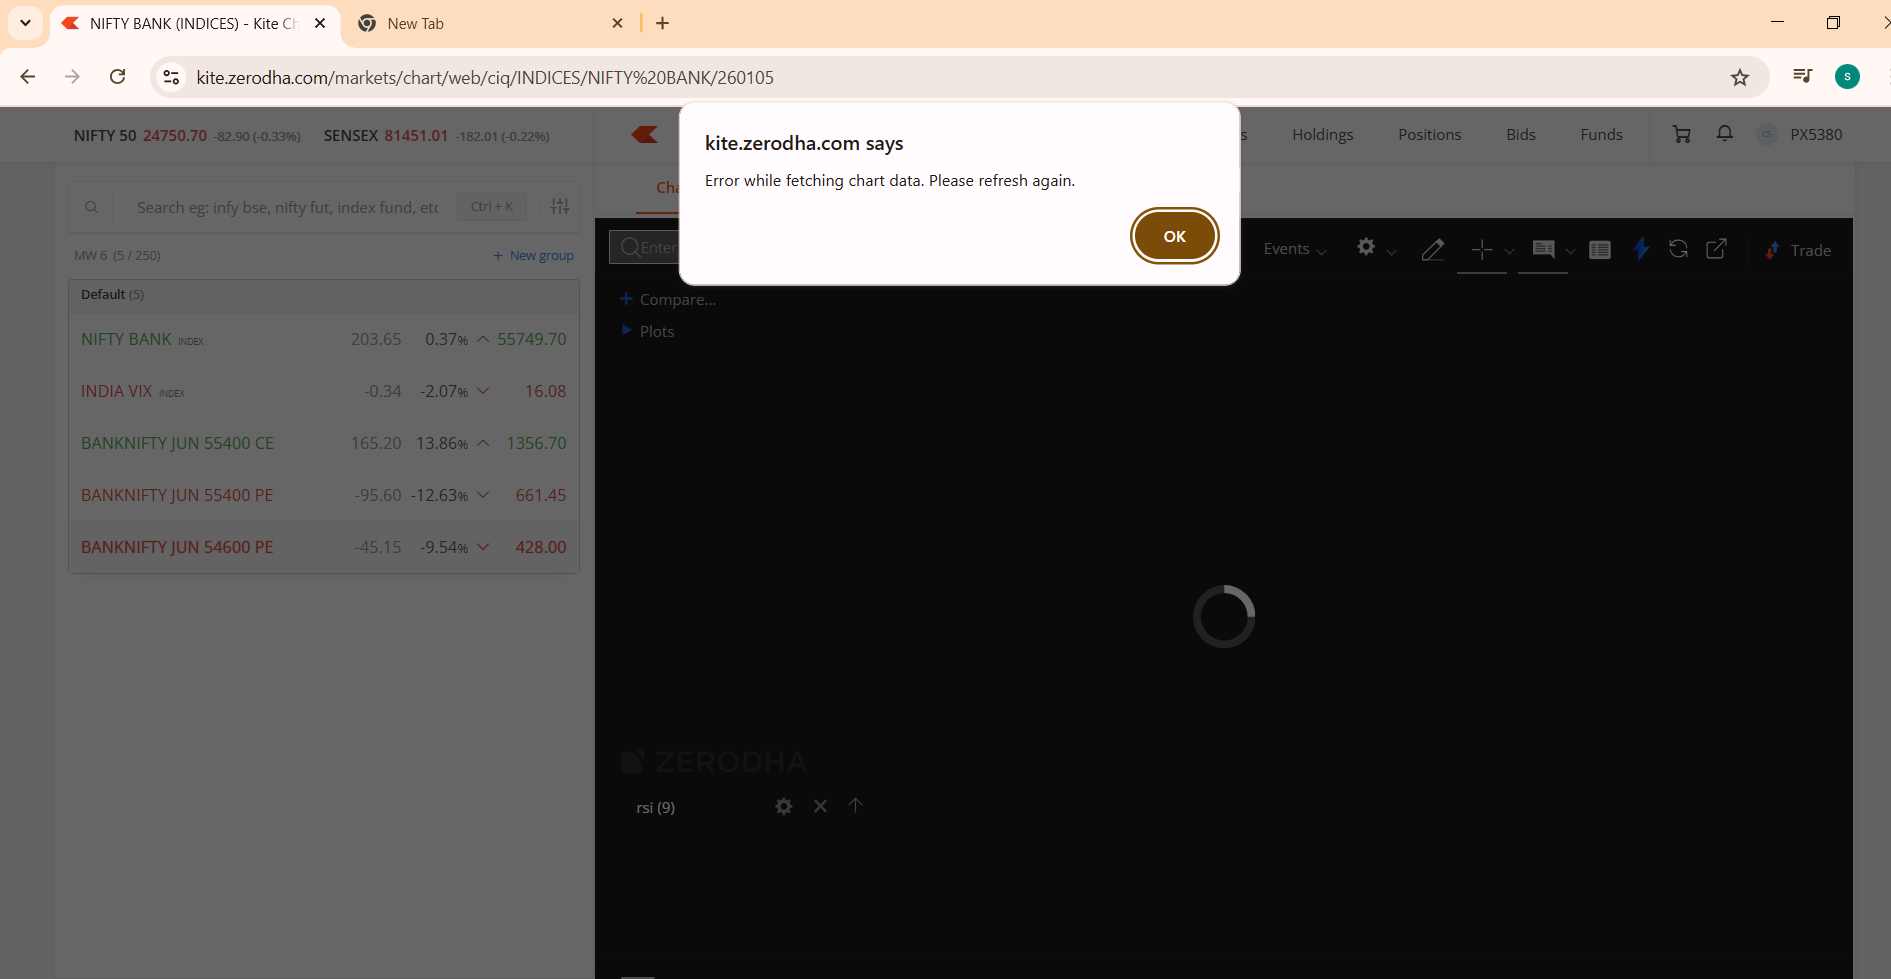This screenshot has height=979, width=1891.
Task: View site information icon in address bar
Action: click(171, 77)
